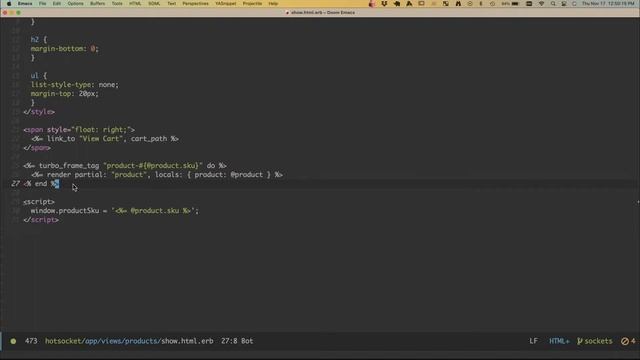Click the closing </style> tag
This screenshot has width=640, height=360.
coord(39,112)
